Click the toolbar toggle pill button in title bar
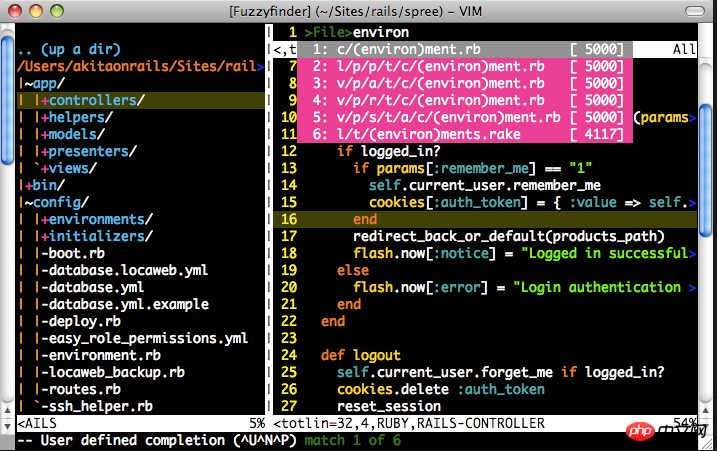The image size is (717, 451). [x=695, y=11]
